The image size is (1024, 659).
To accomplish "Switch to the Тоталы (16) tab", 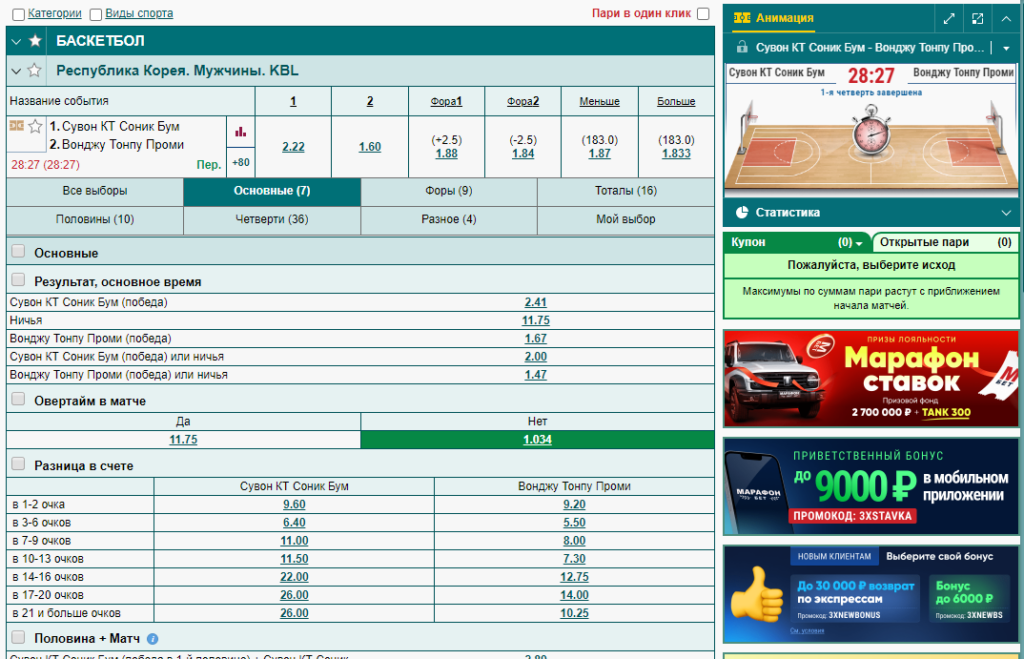I will pos(626,191).
